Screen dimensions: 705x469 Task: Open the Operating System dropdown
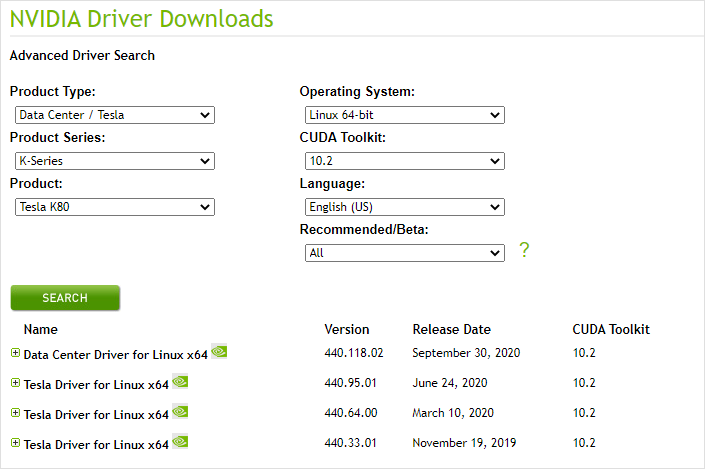tap(405, 115)
